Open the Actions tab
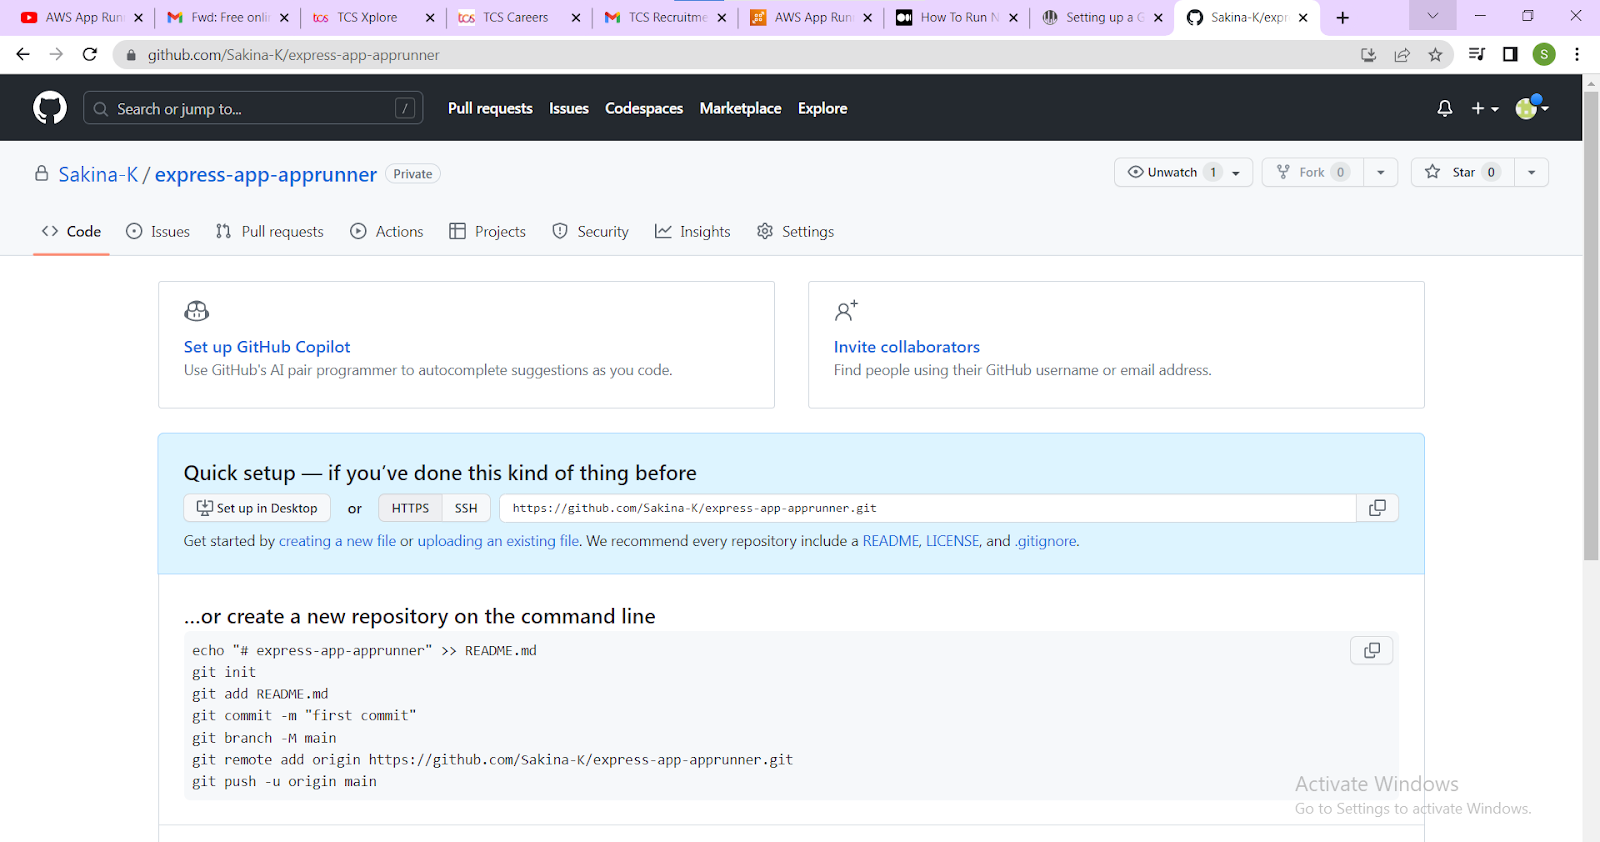 pos(387,231)
